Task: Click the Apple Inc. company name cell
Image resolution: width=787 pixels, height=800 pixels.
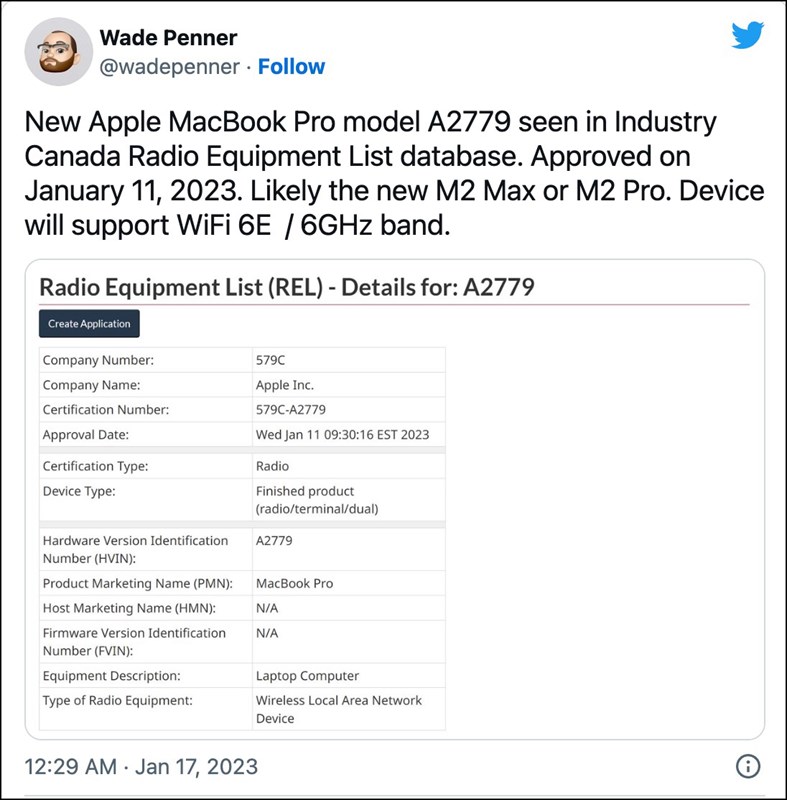Action: (349, 385)
